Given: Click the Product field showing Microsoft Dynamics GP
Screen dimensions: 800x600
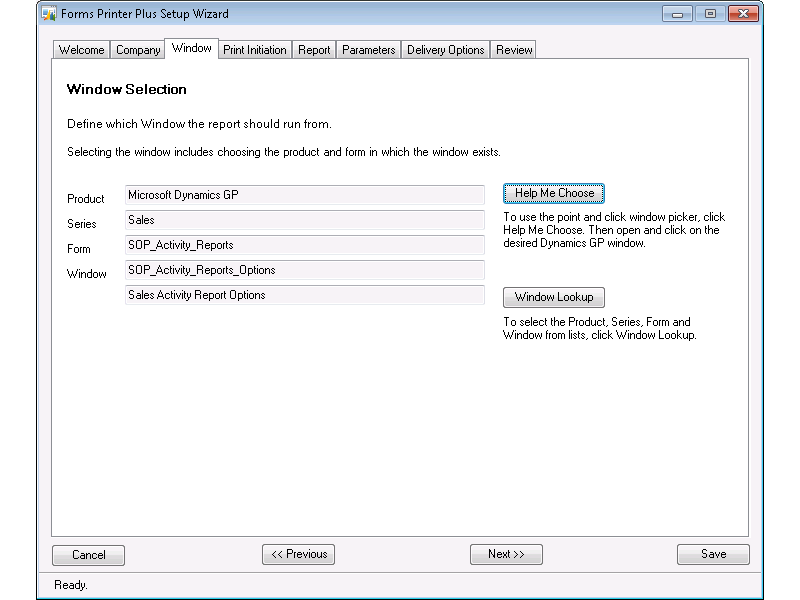Looking at the screenshot, I should click(x=305, y=195).
